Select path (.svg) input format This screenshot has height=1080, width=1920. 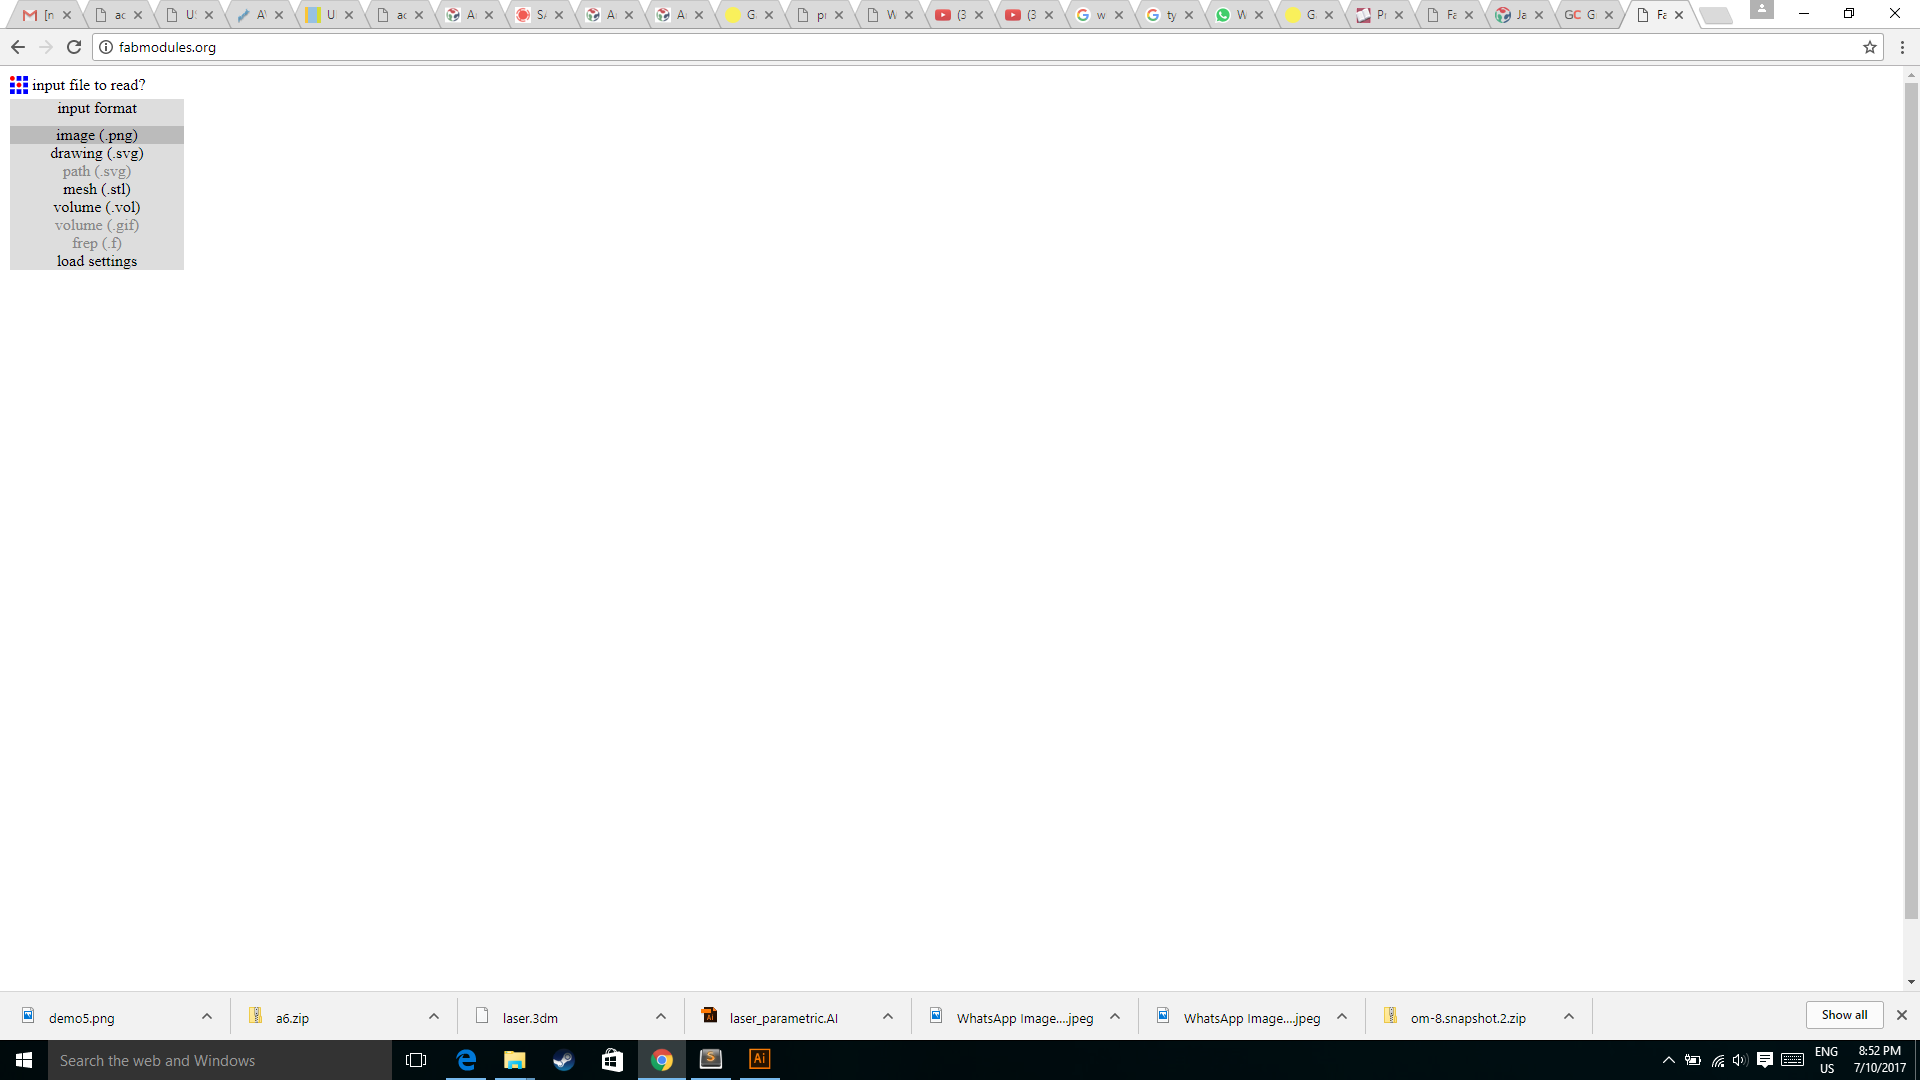click(97, 171)
